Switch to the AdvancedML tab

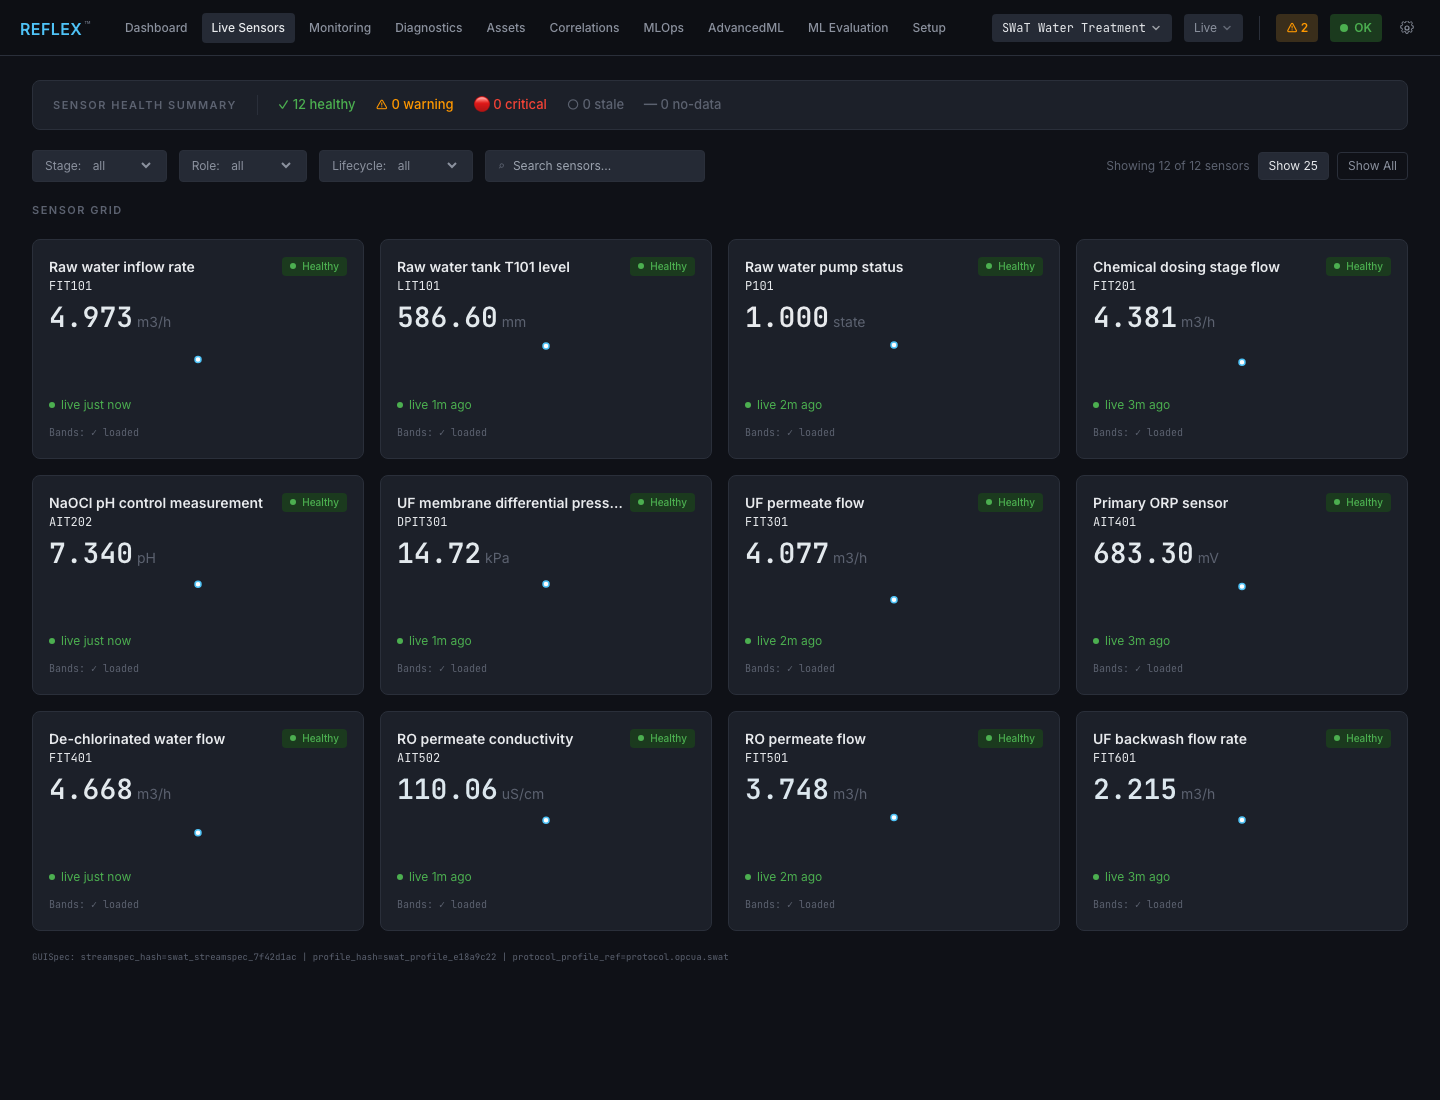tap(746, 28)
